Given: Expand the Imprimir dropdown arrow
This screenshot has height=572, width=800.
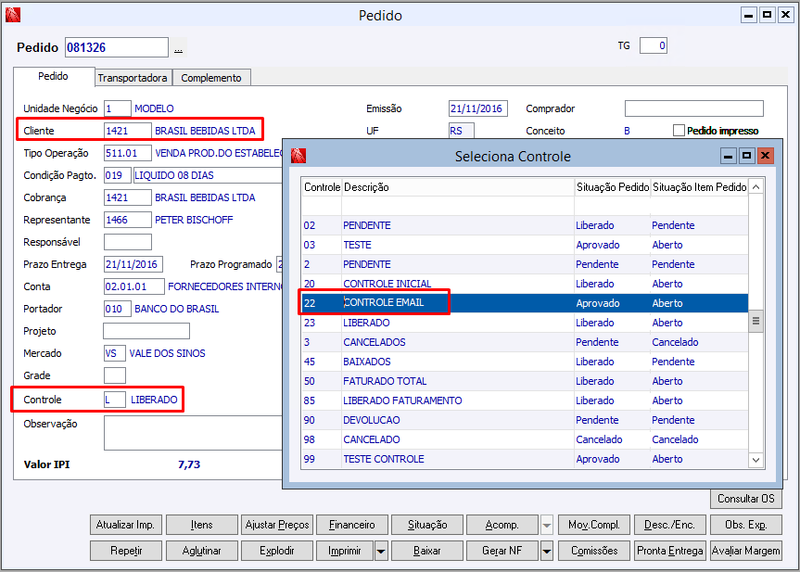Looking at the screenshot, I should click(381, 551).
